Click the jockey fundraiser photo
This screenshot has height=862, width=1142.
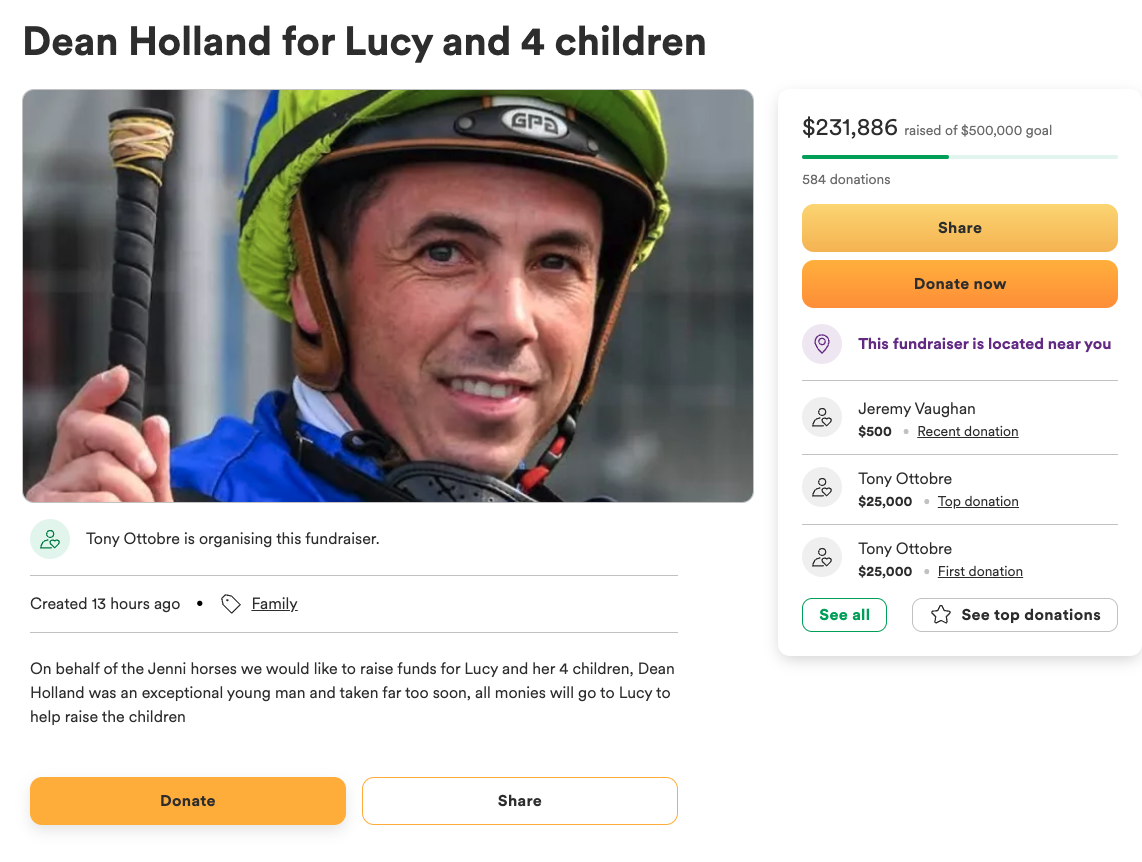click(x=388, y=296)
